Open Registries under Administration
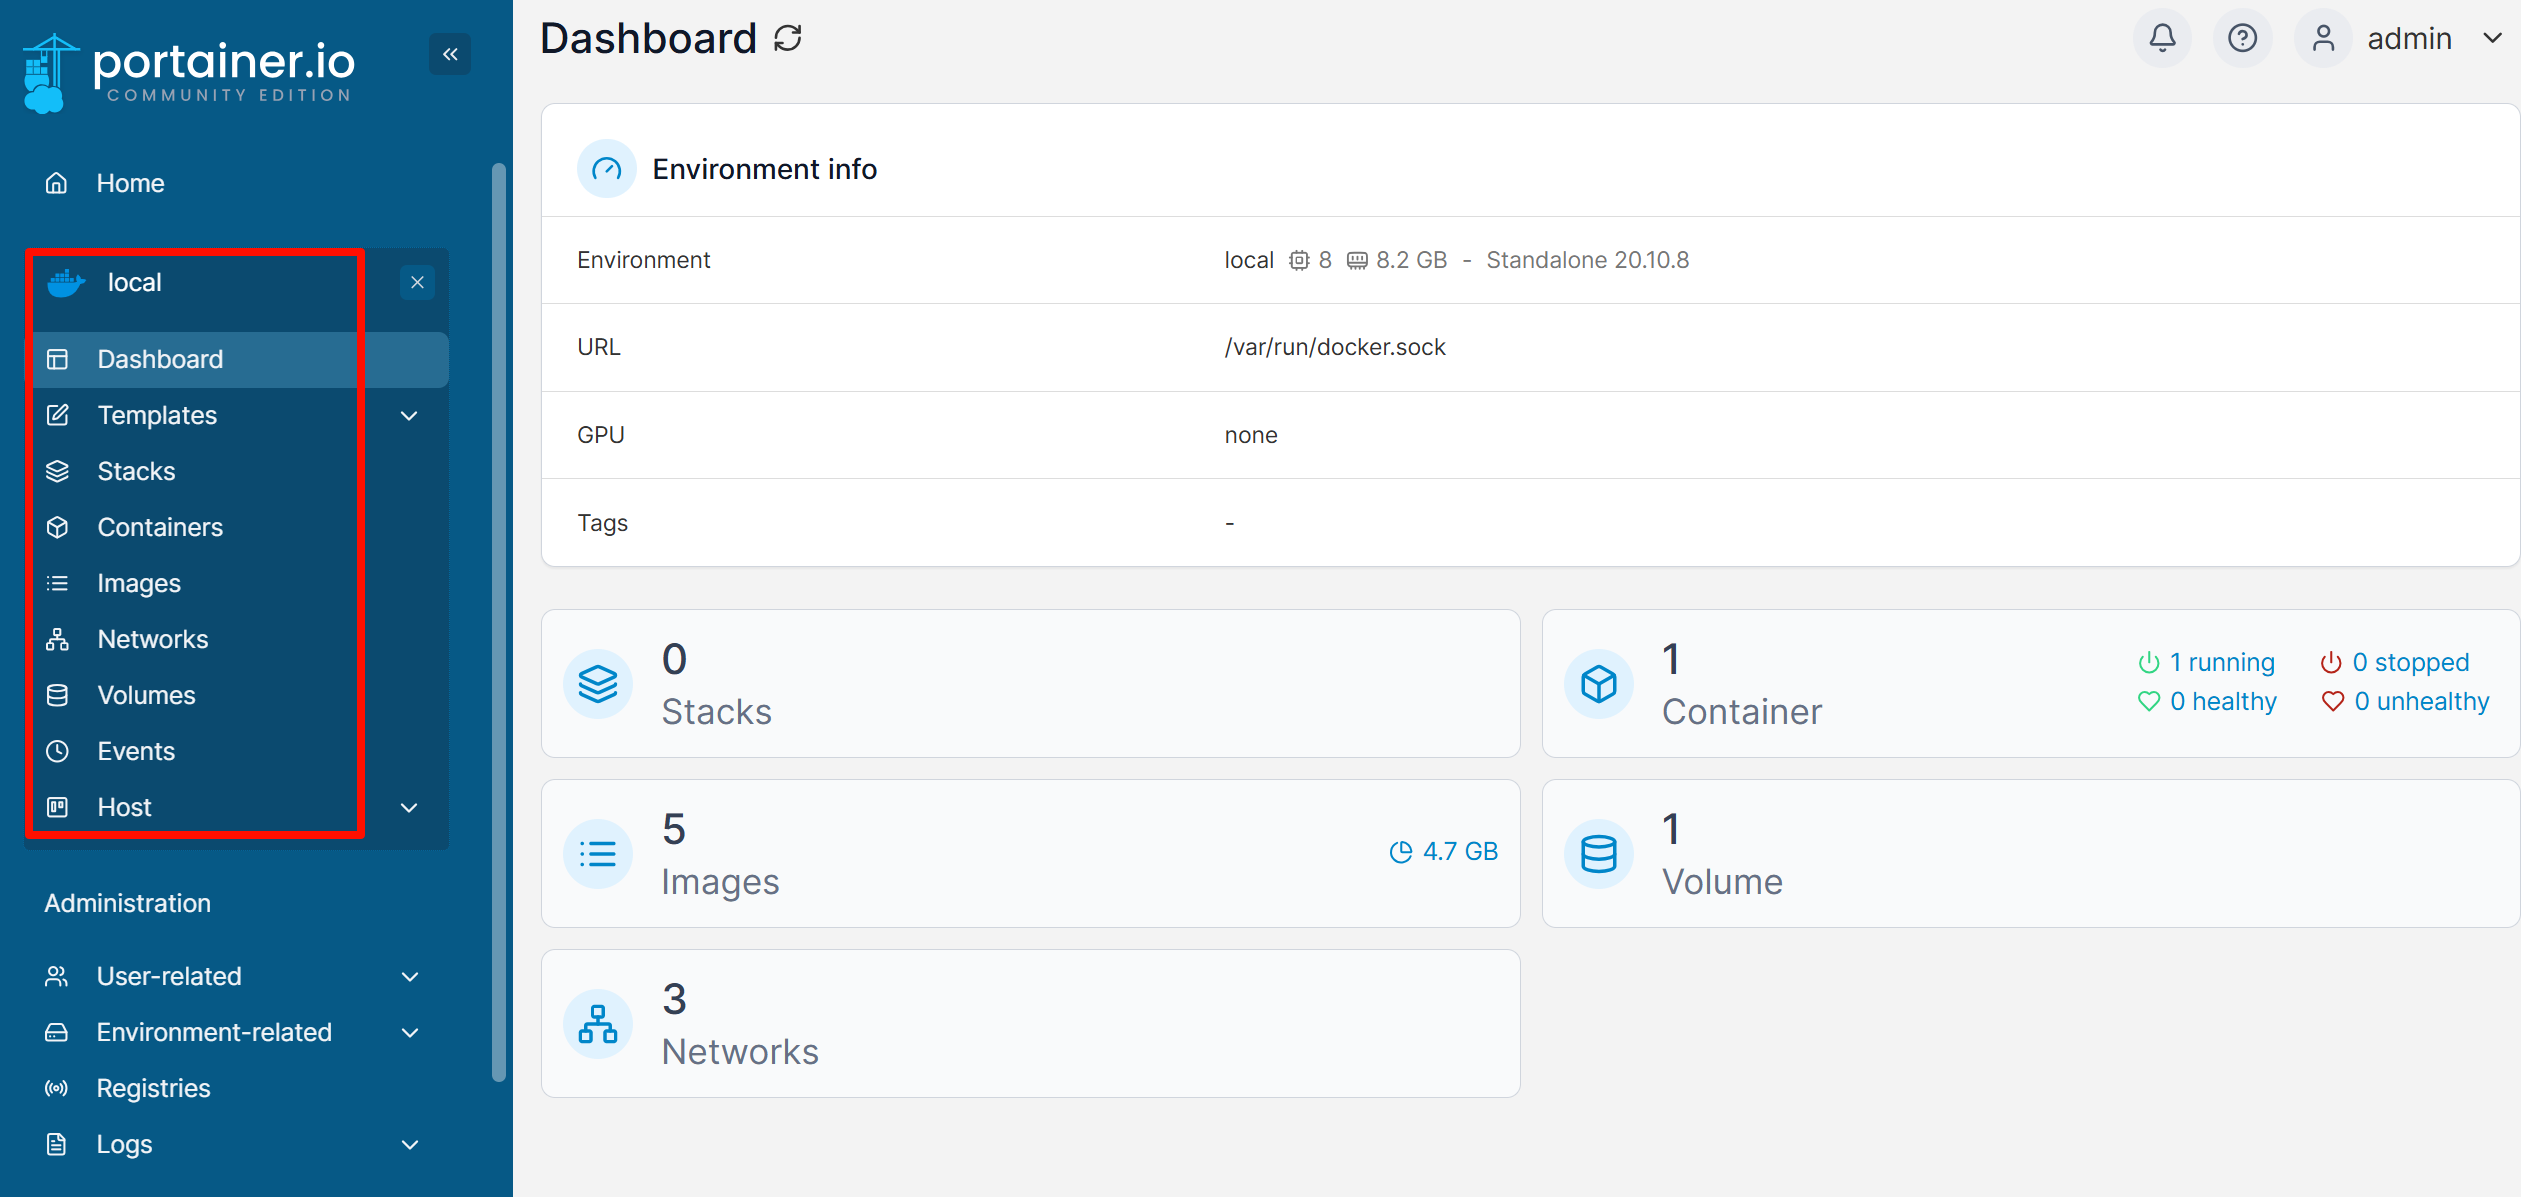 pos(153,1088)
